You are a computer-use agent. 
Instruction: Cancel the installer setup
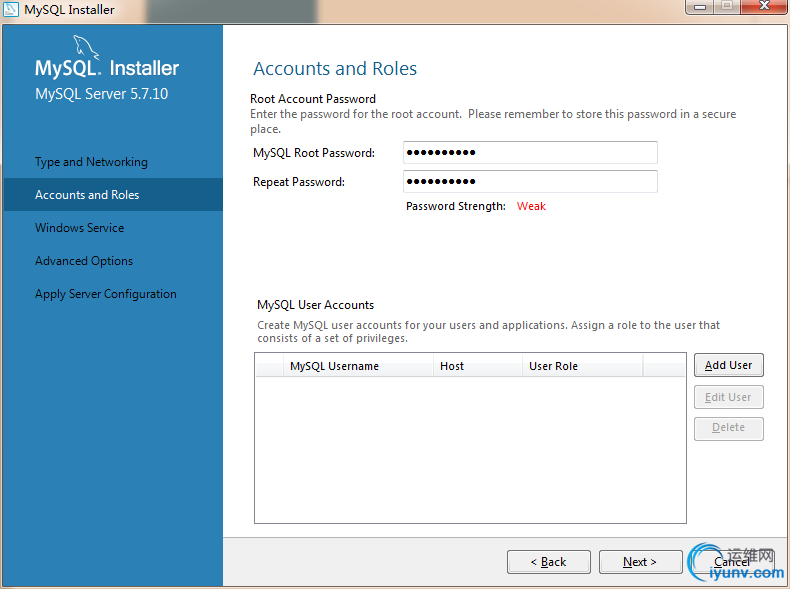(732, 561)
